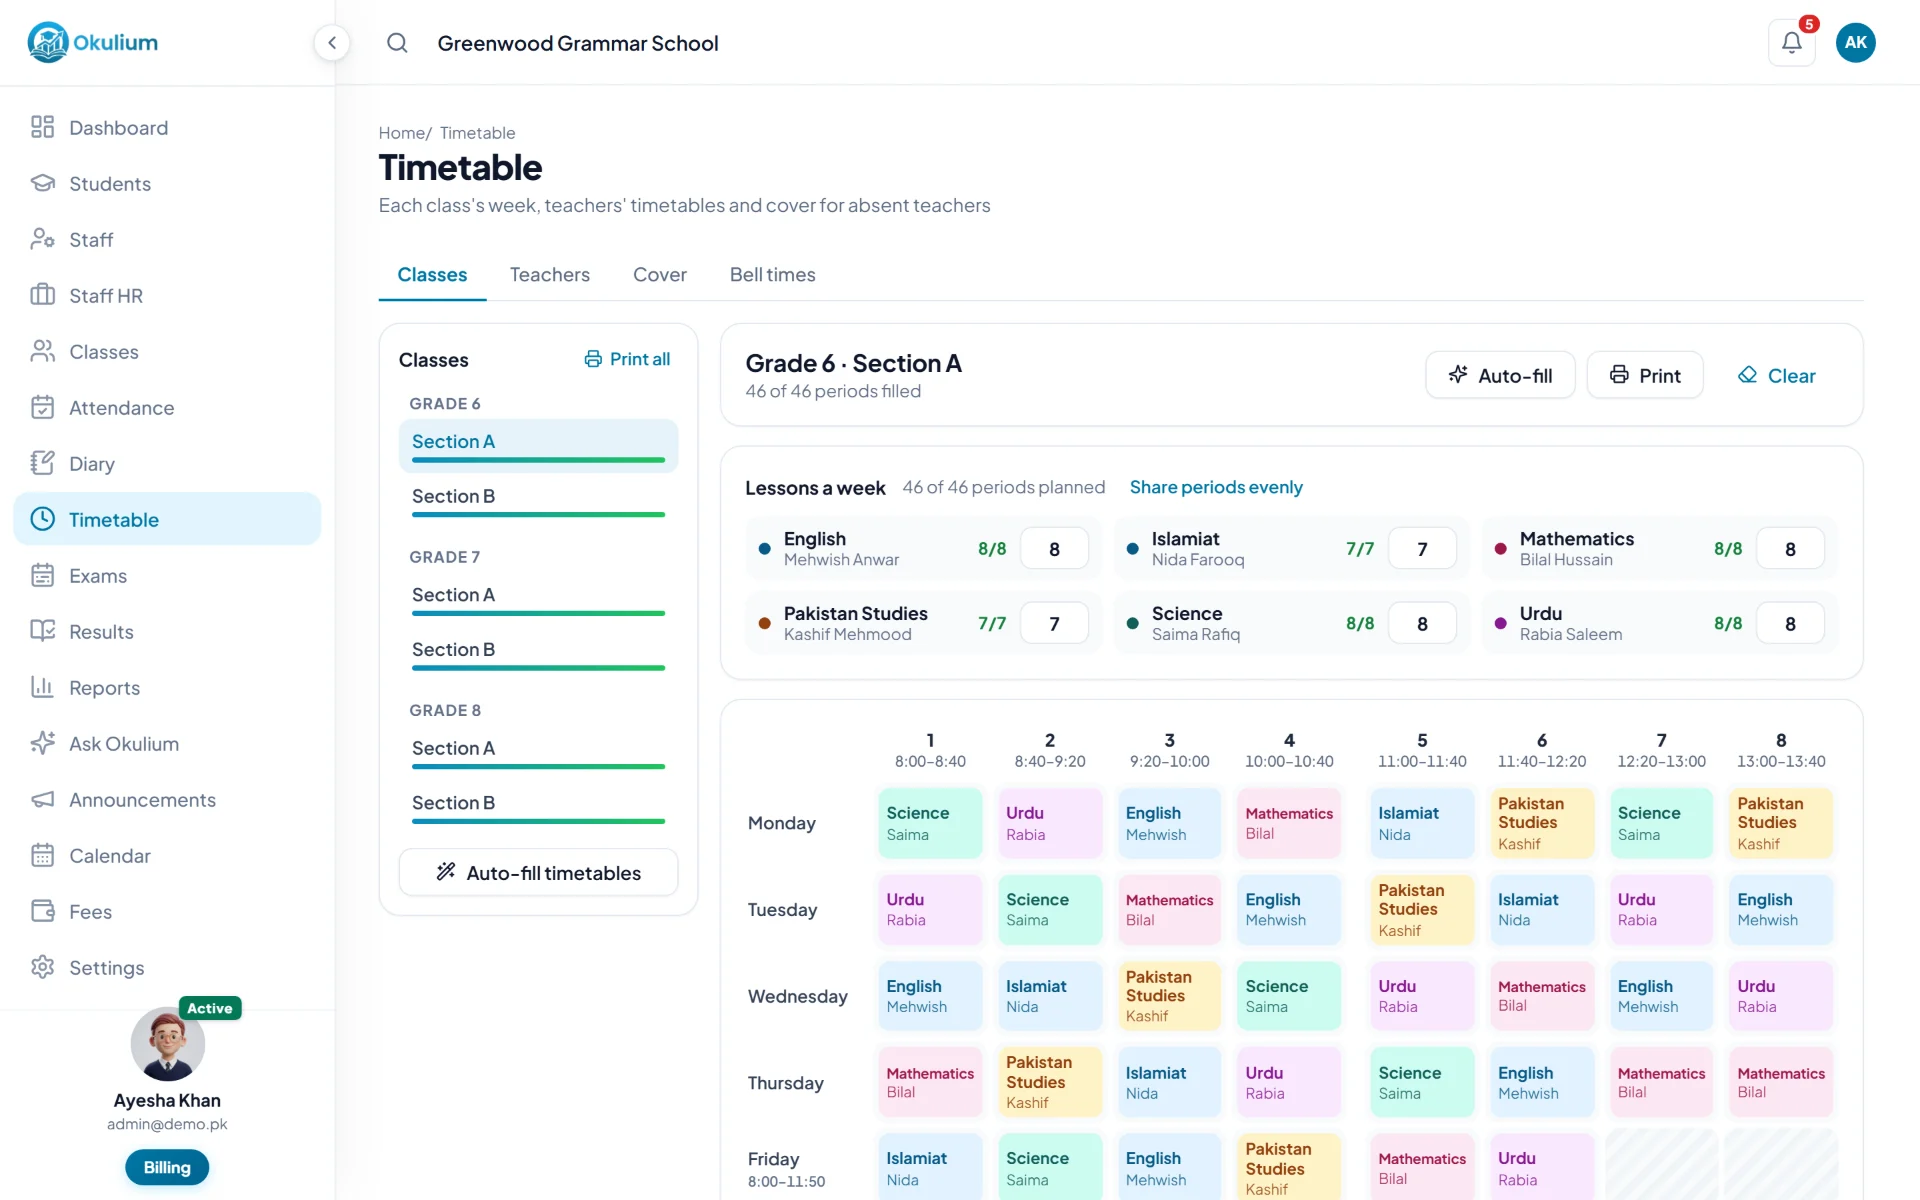Image resolution: width=1920 pixels, height=1200 pixels.
Task: Open the Diary page
Action: (167, 464)
